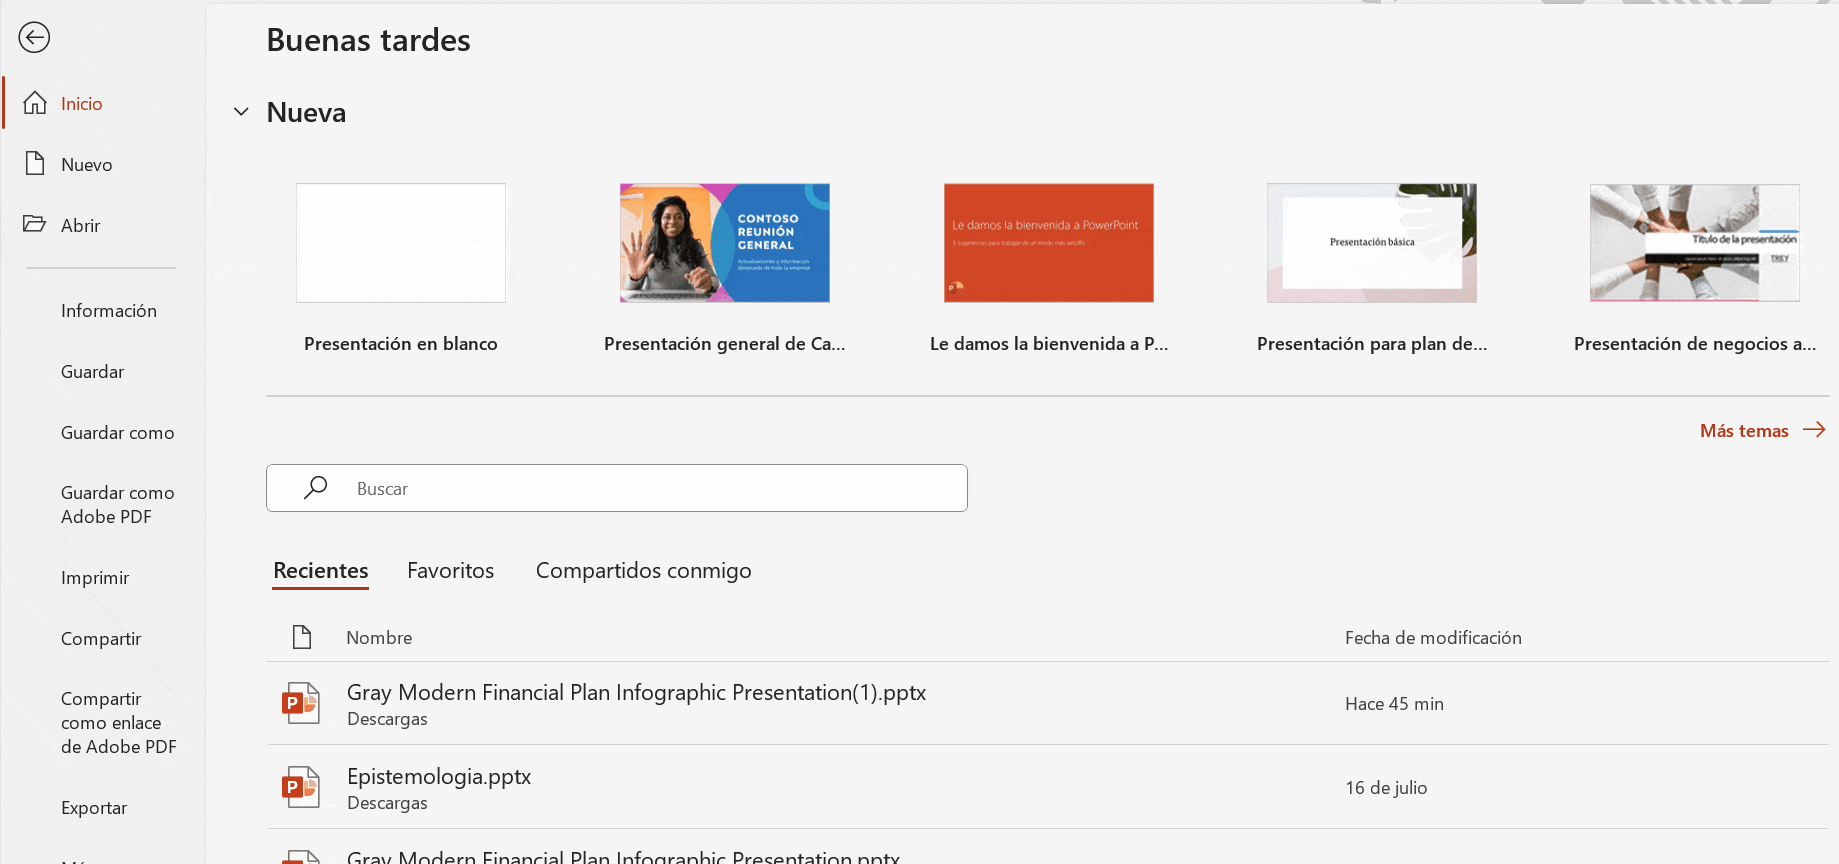Click the Abrir folder icon

(35, 224)
